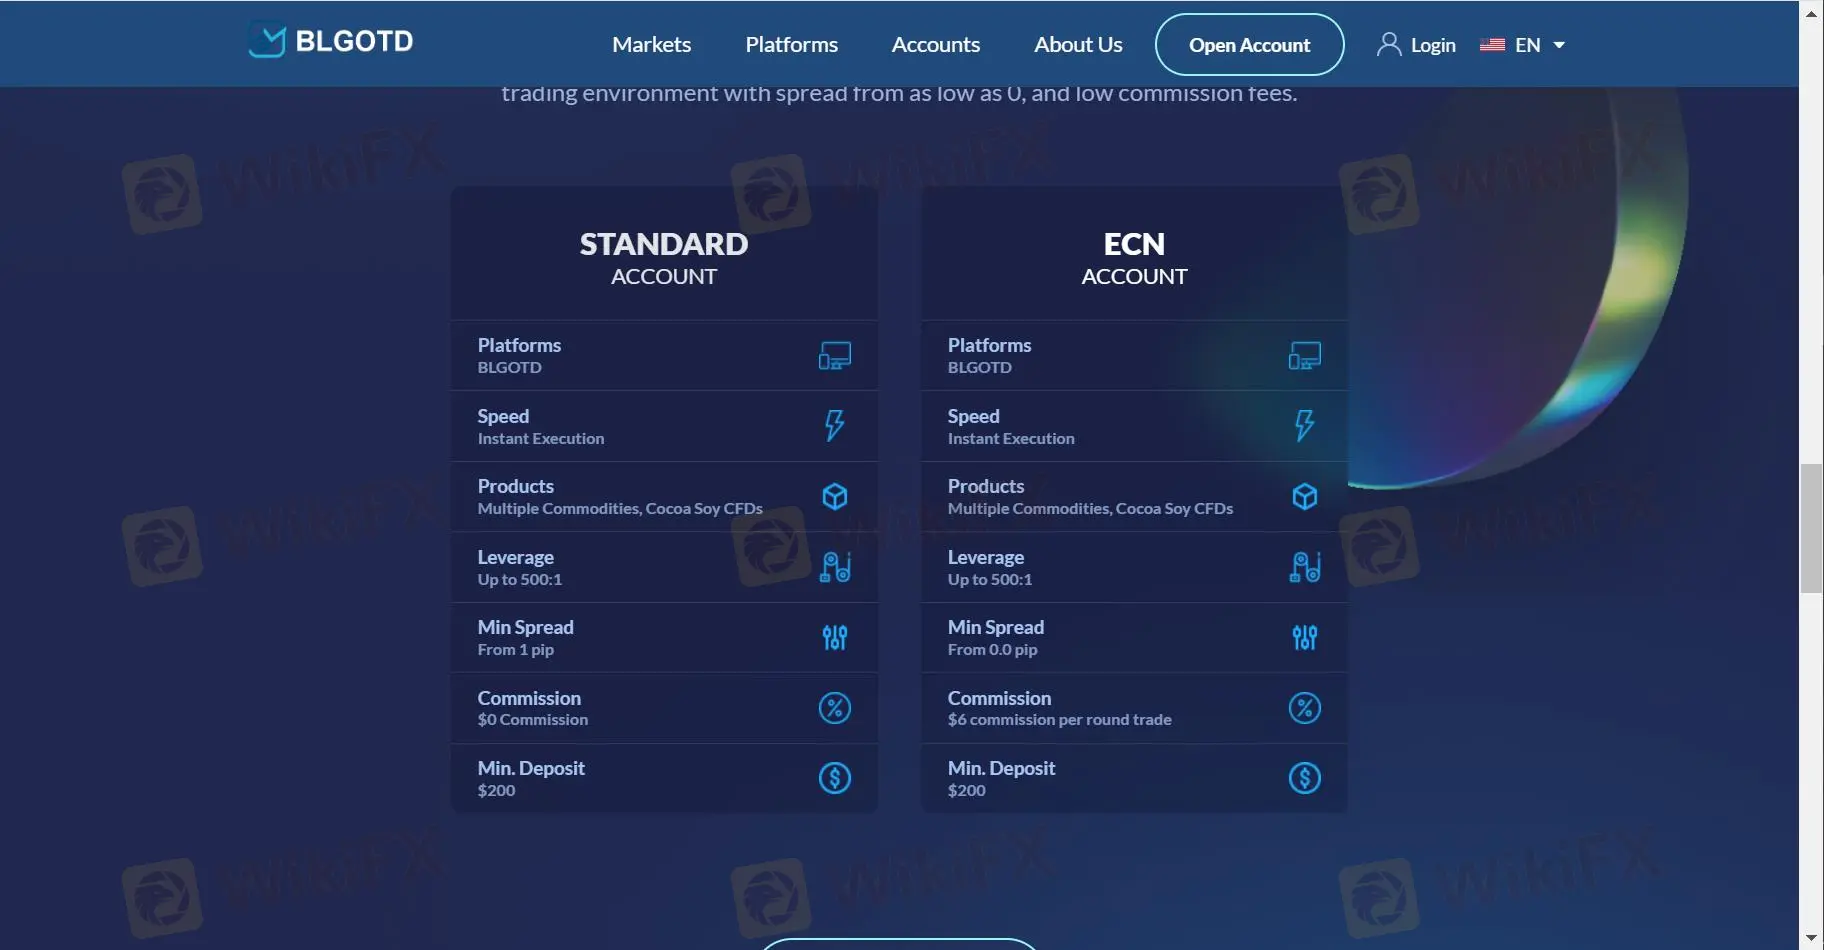Click the Login link

[x=1432, y=44]
